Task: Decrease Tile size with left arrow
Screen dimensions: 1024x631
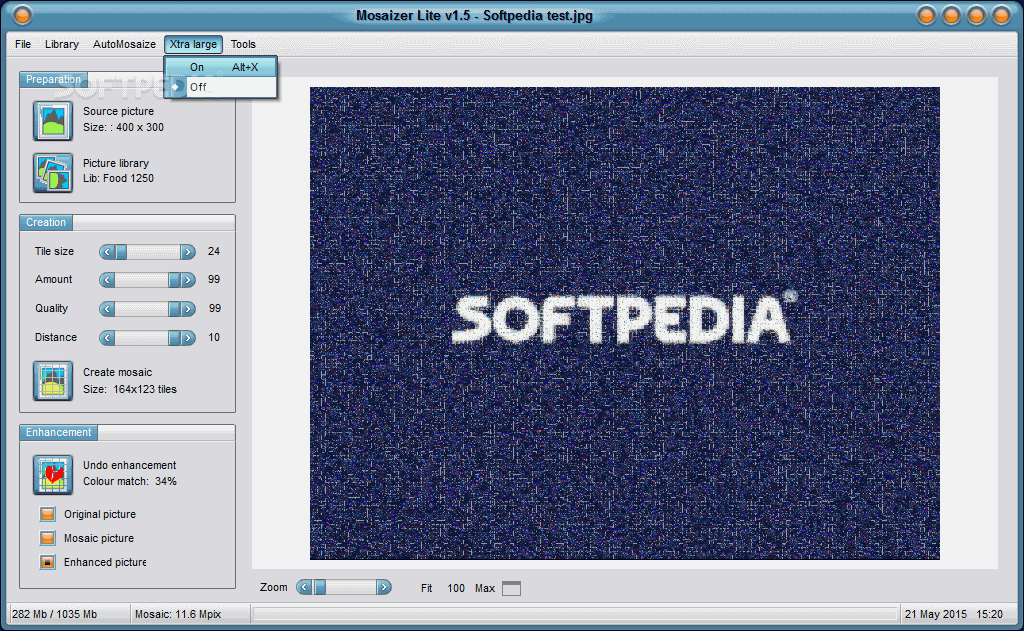Action: coord(107,251)
